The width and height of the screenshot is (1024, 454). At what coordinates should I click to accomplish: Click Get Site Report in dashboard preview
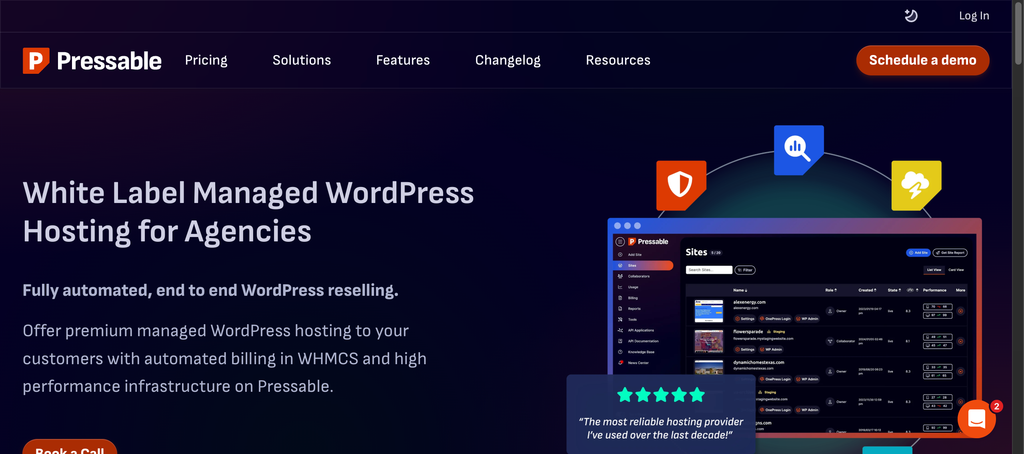tap(950, 253)
